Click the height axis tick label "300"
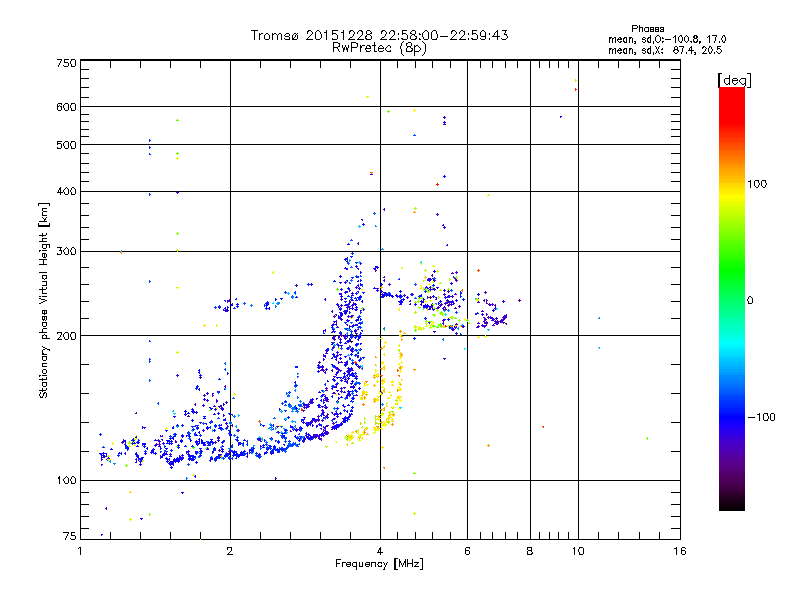800x600 pixels. click(x=66, y=252)
